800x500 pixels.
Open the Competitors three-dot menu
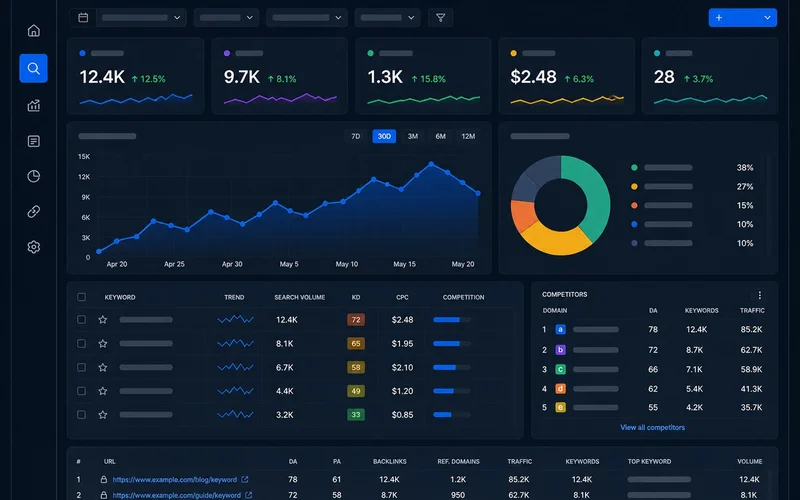(x=760, y=295)
